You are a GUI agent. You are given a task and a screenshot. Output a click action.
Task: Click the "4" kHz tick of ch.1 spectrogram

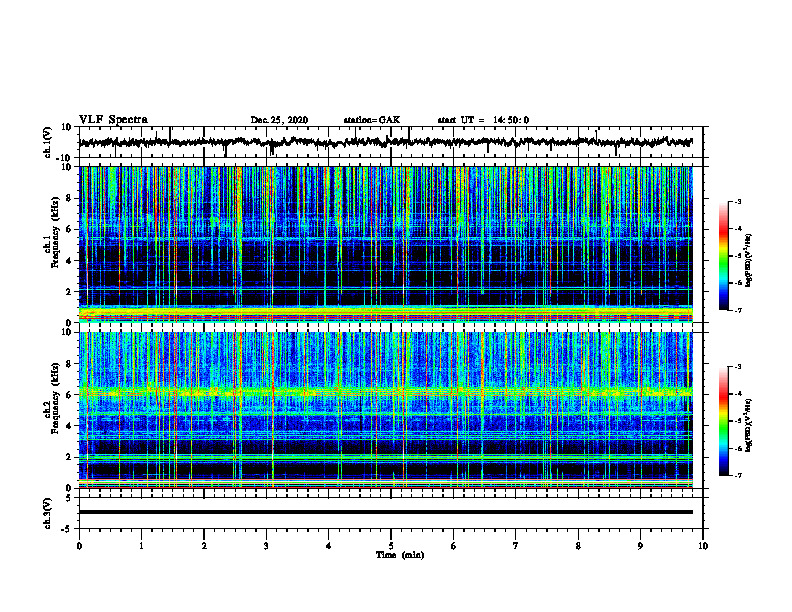point(70,261)
